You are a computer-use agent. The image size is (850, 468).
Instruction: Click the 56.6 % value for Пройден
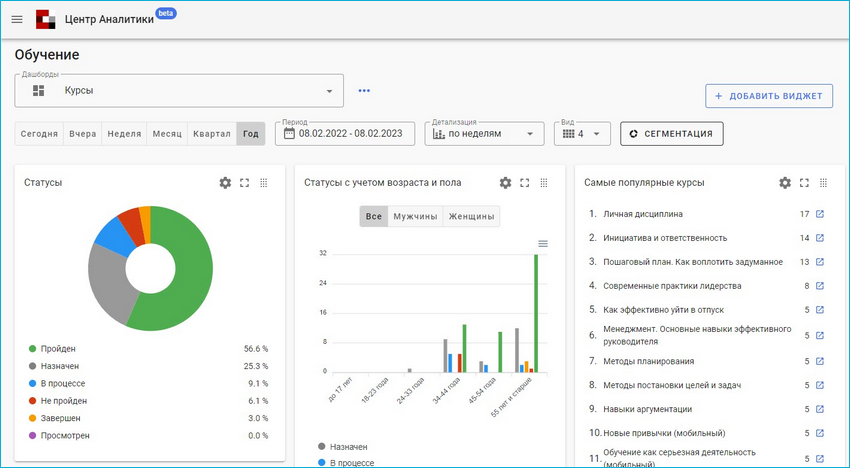(256, 349)
